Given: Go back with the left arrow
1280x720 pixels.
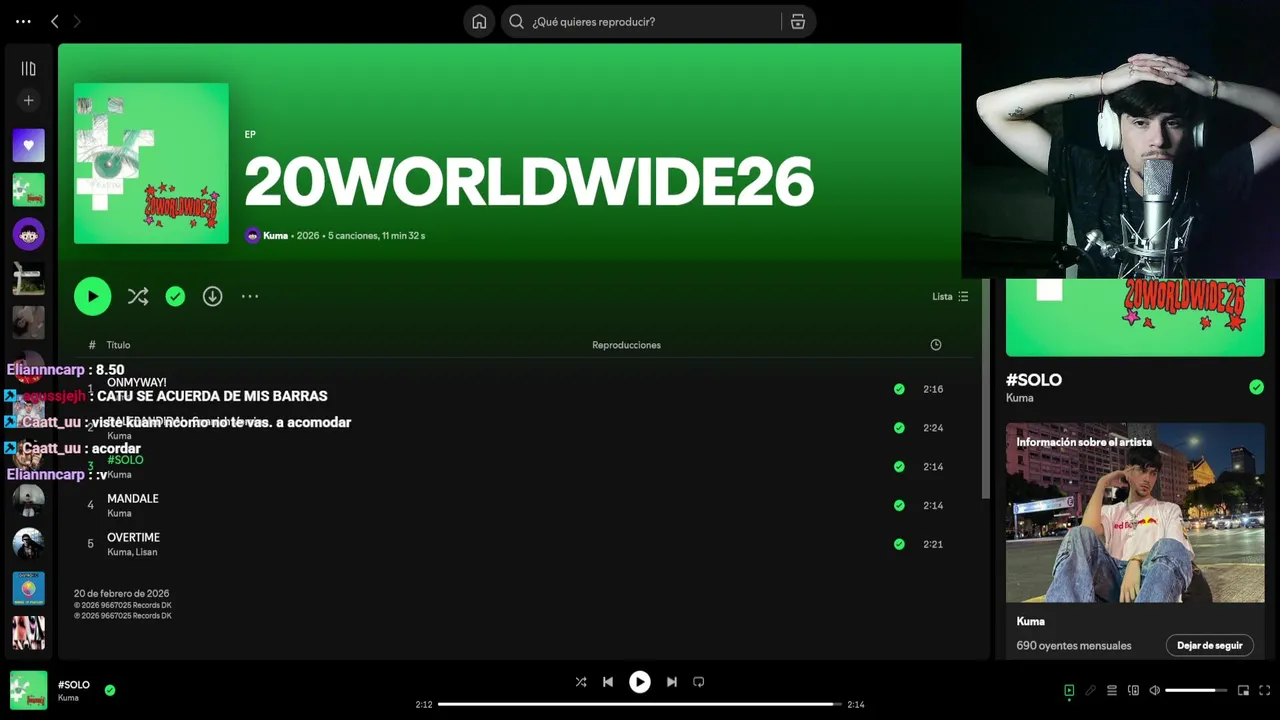Looking at the screenshot, I should coord(55,21).
